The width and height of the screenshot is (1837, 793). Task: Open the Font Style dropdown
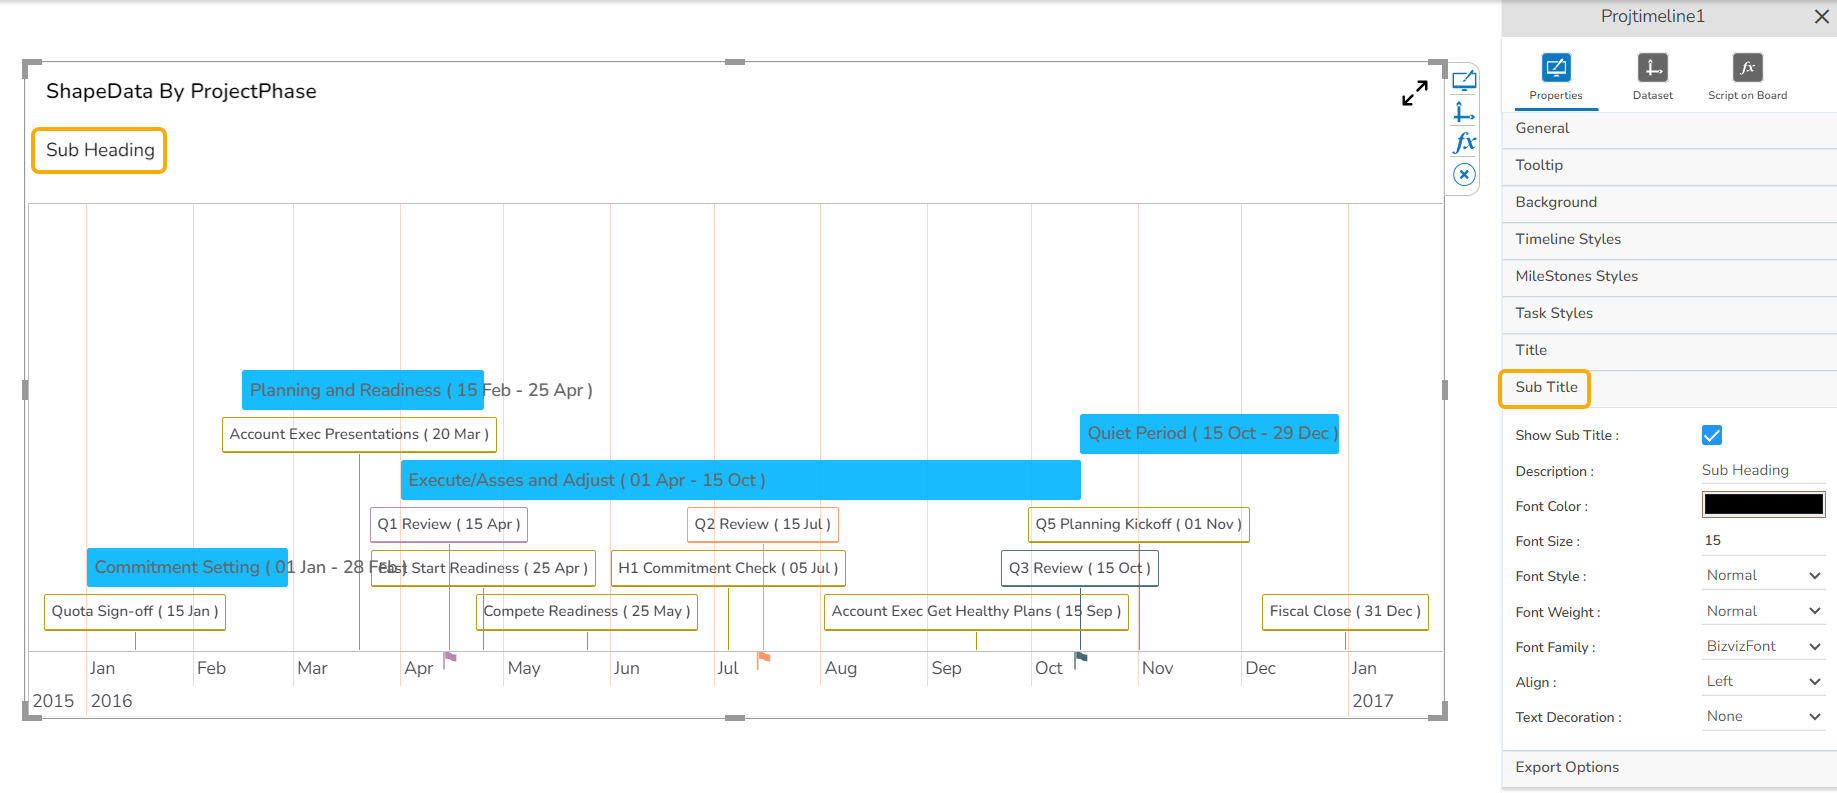(1763, 576)
